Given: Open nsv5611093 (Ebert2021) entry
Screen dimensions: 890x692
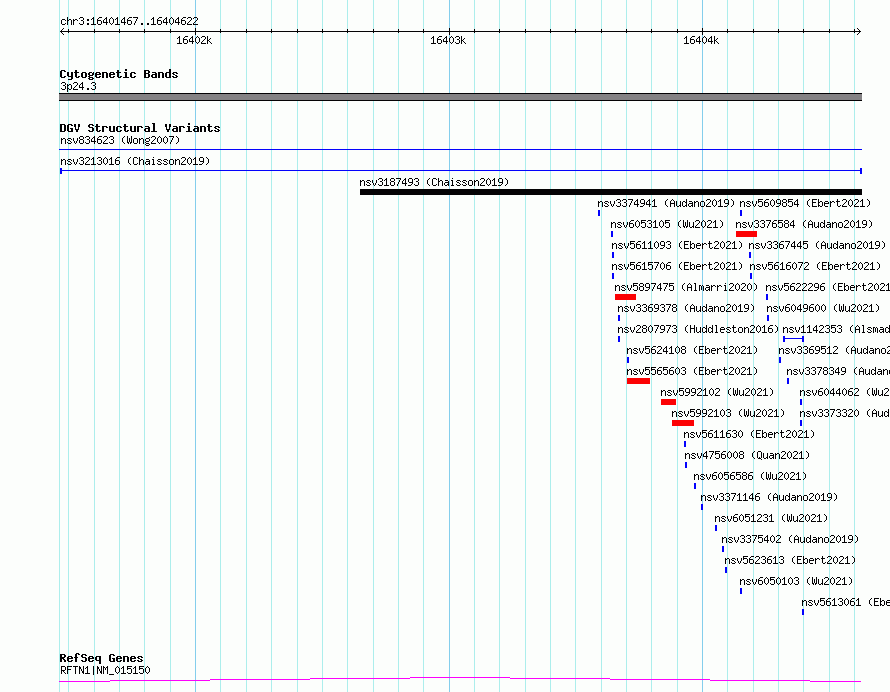Looking at the screenshot, I should coord(677,245).
